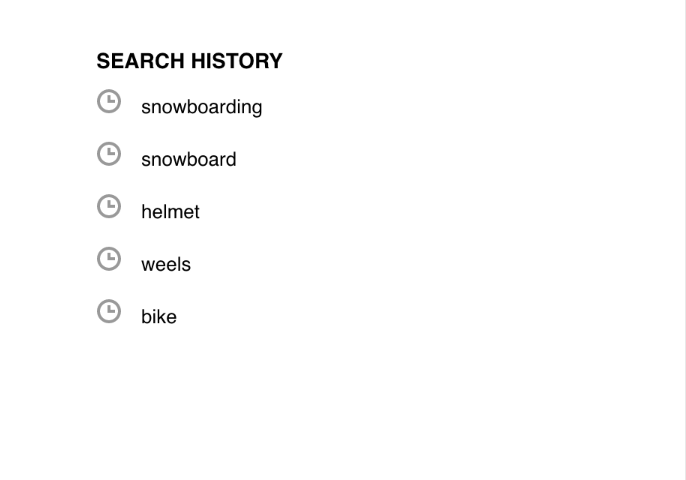Click the clock icon beside snowboarding
This screenshot has height=480, width=686.
109,101
